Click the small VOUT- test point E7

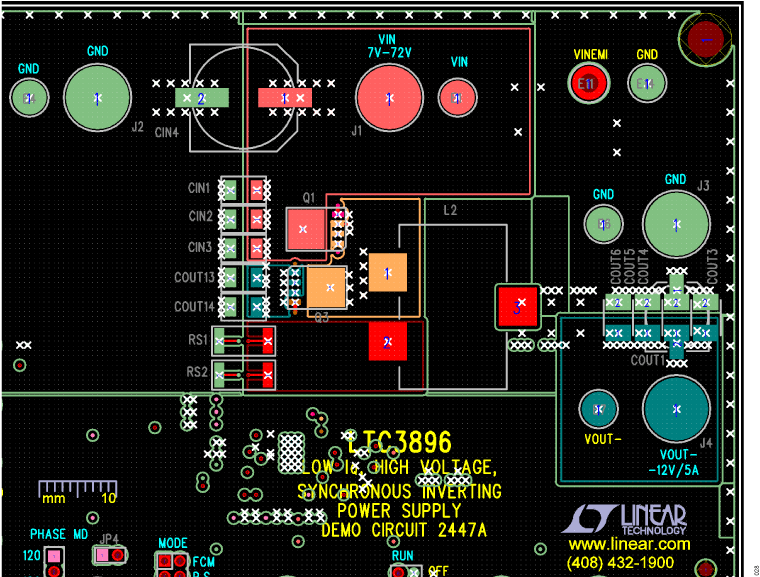pyautogui.click(x=598, y=409)
